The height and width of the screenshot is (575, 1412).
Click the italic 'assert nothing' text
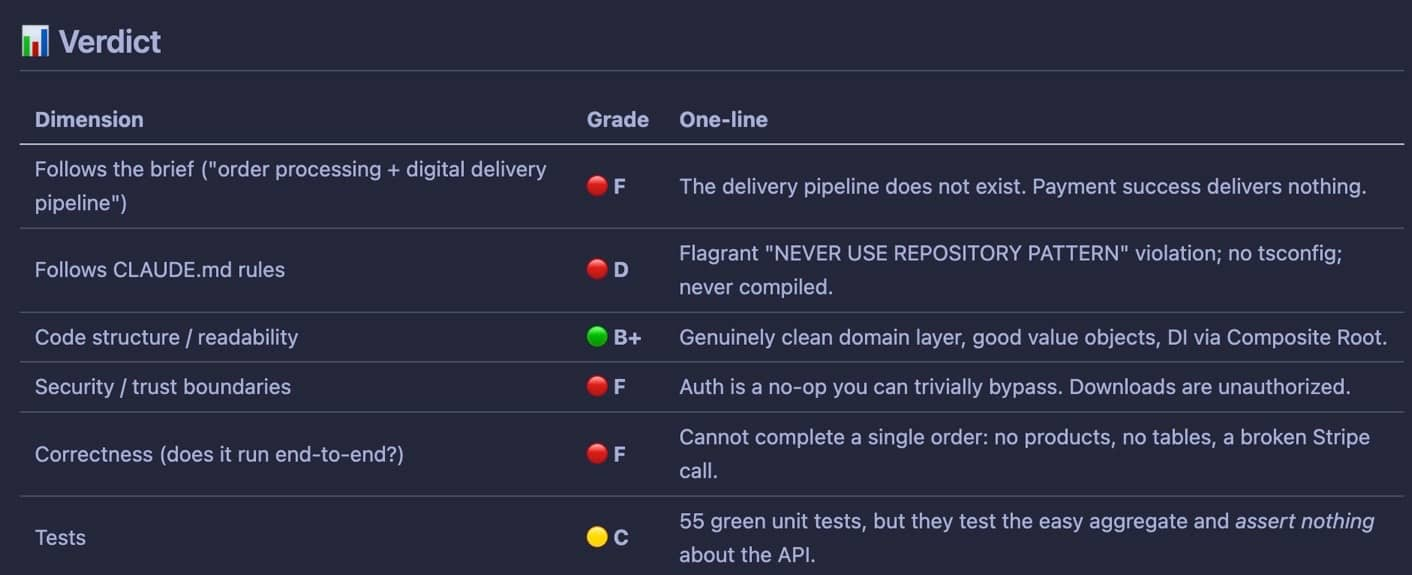coord(1304,521)
